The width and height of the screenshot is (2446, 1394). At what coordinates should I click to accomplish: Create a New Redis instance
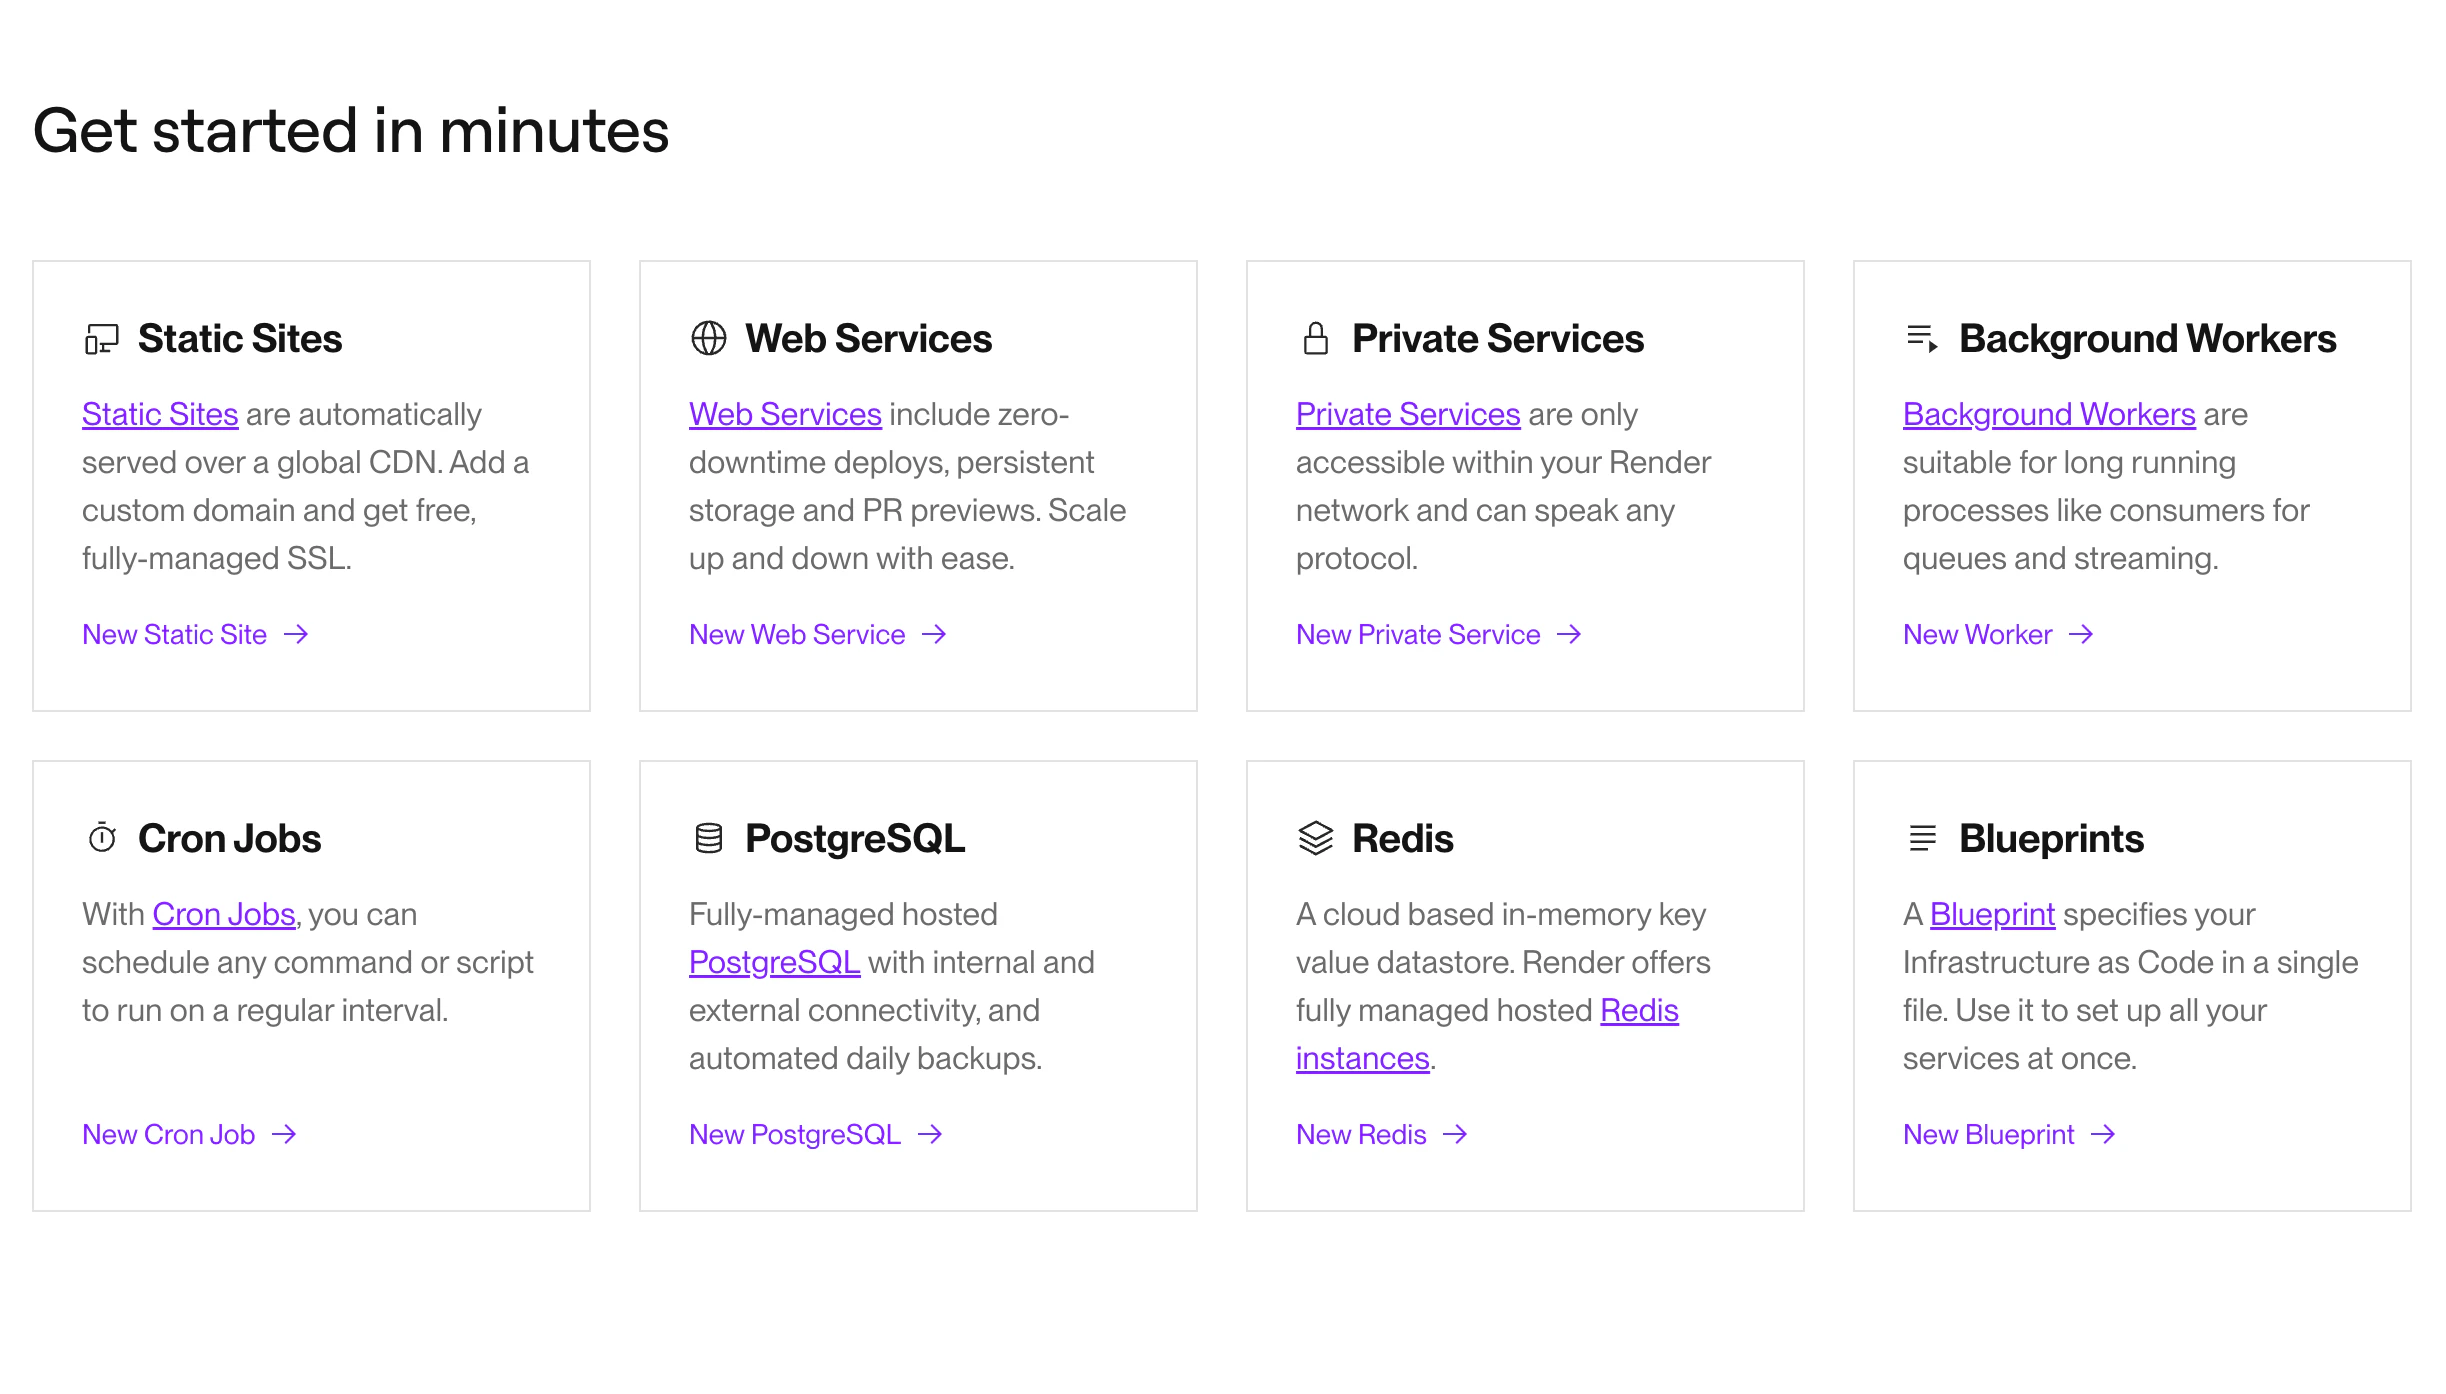tap(1382, 1135)
